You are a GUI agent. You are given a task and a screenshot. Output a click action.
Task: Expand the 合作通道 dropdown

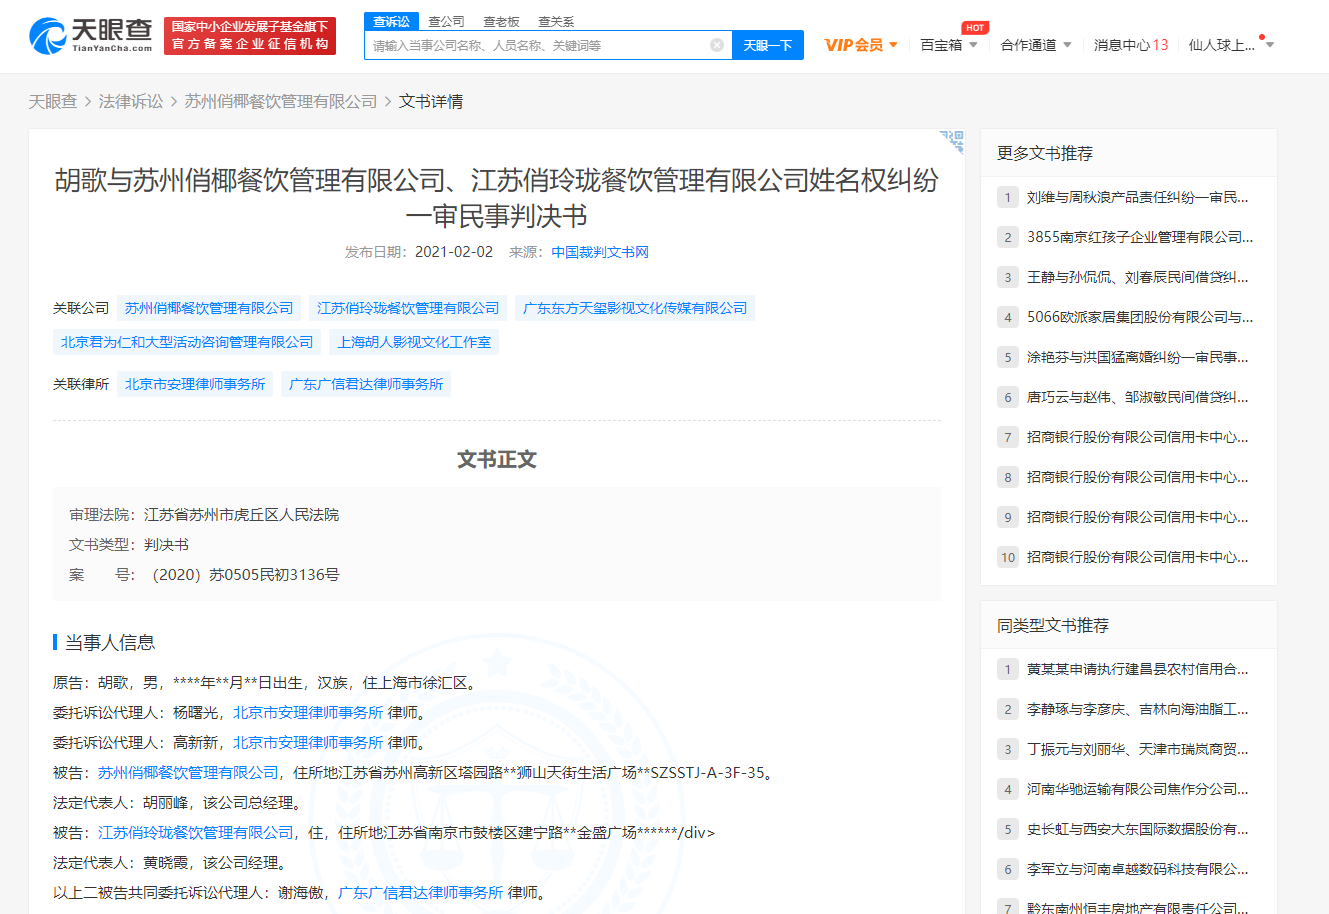point(1036,45)
